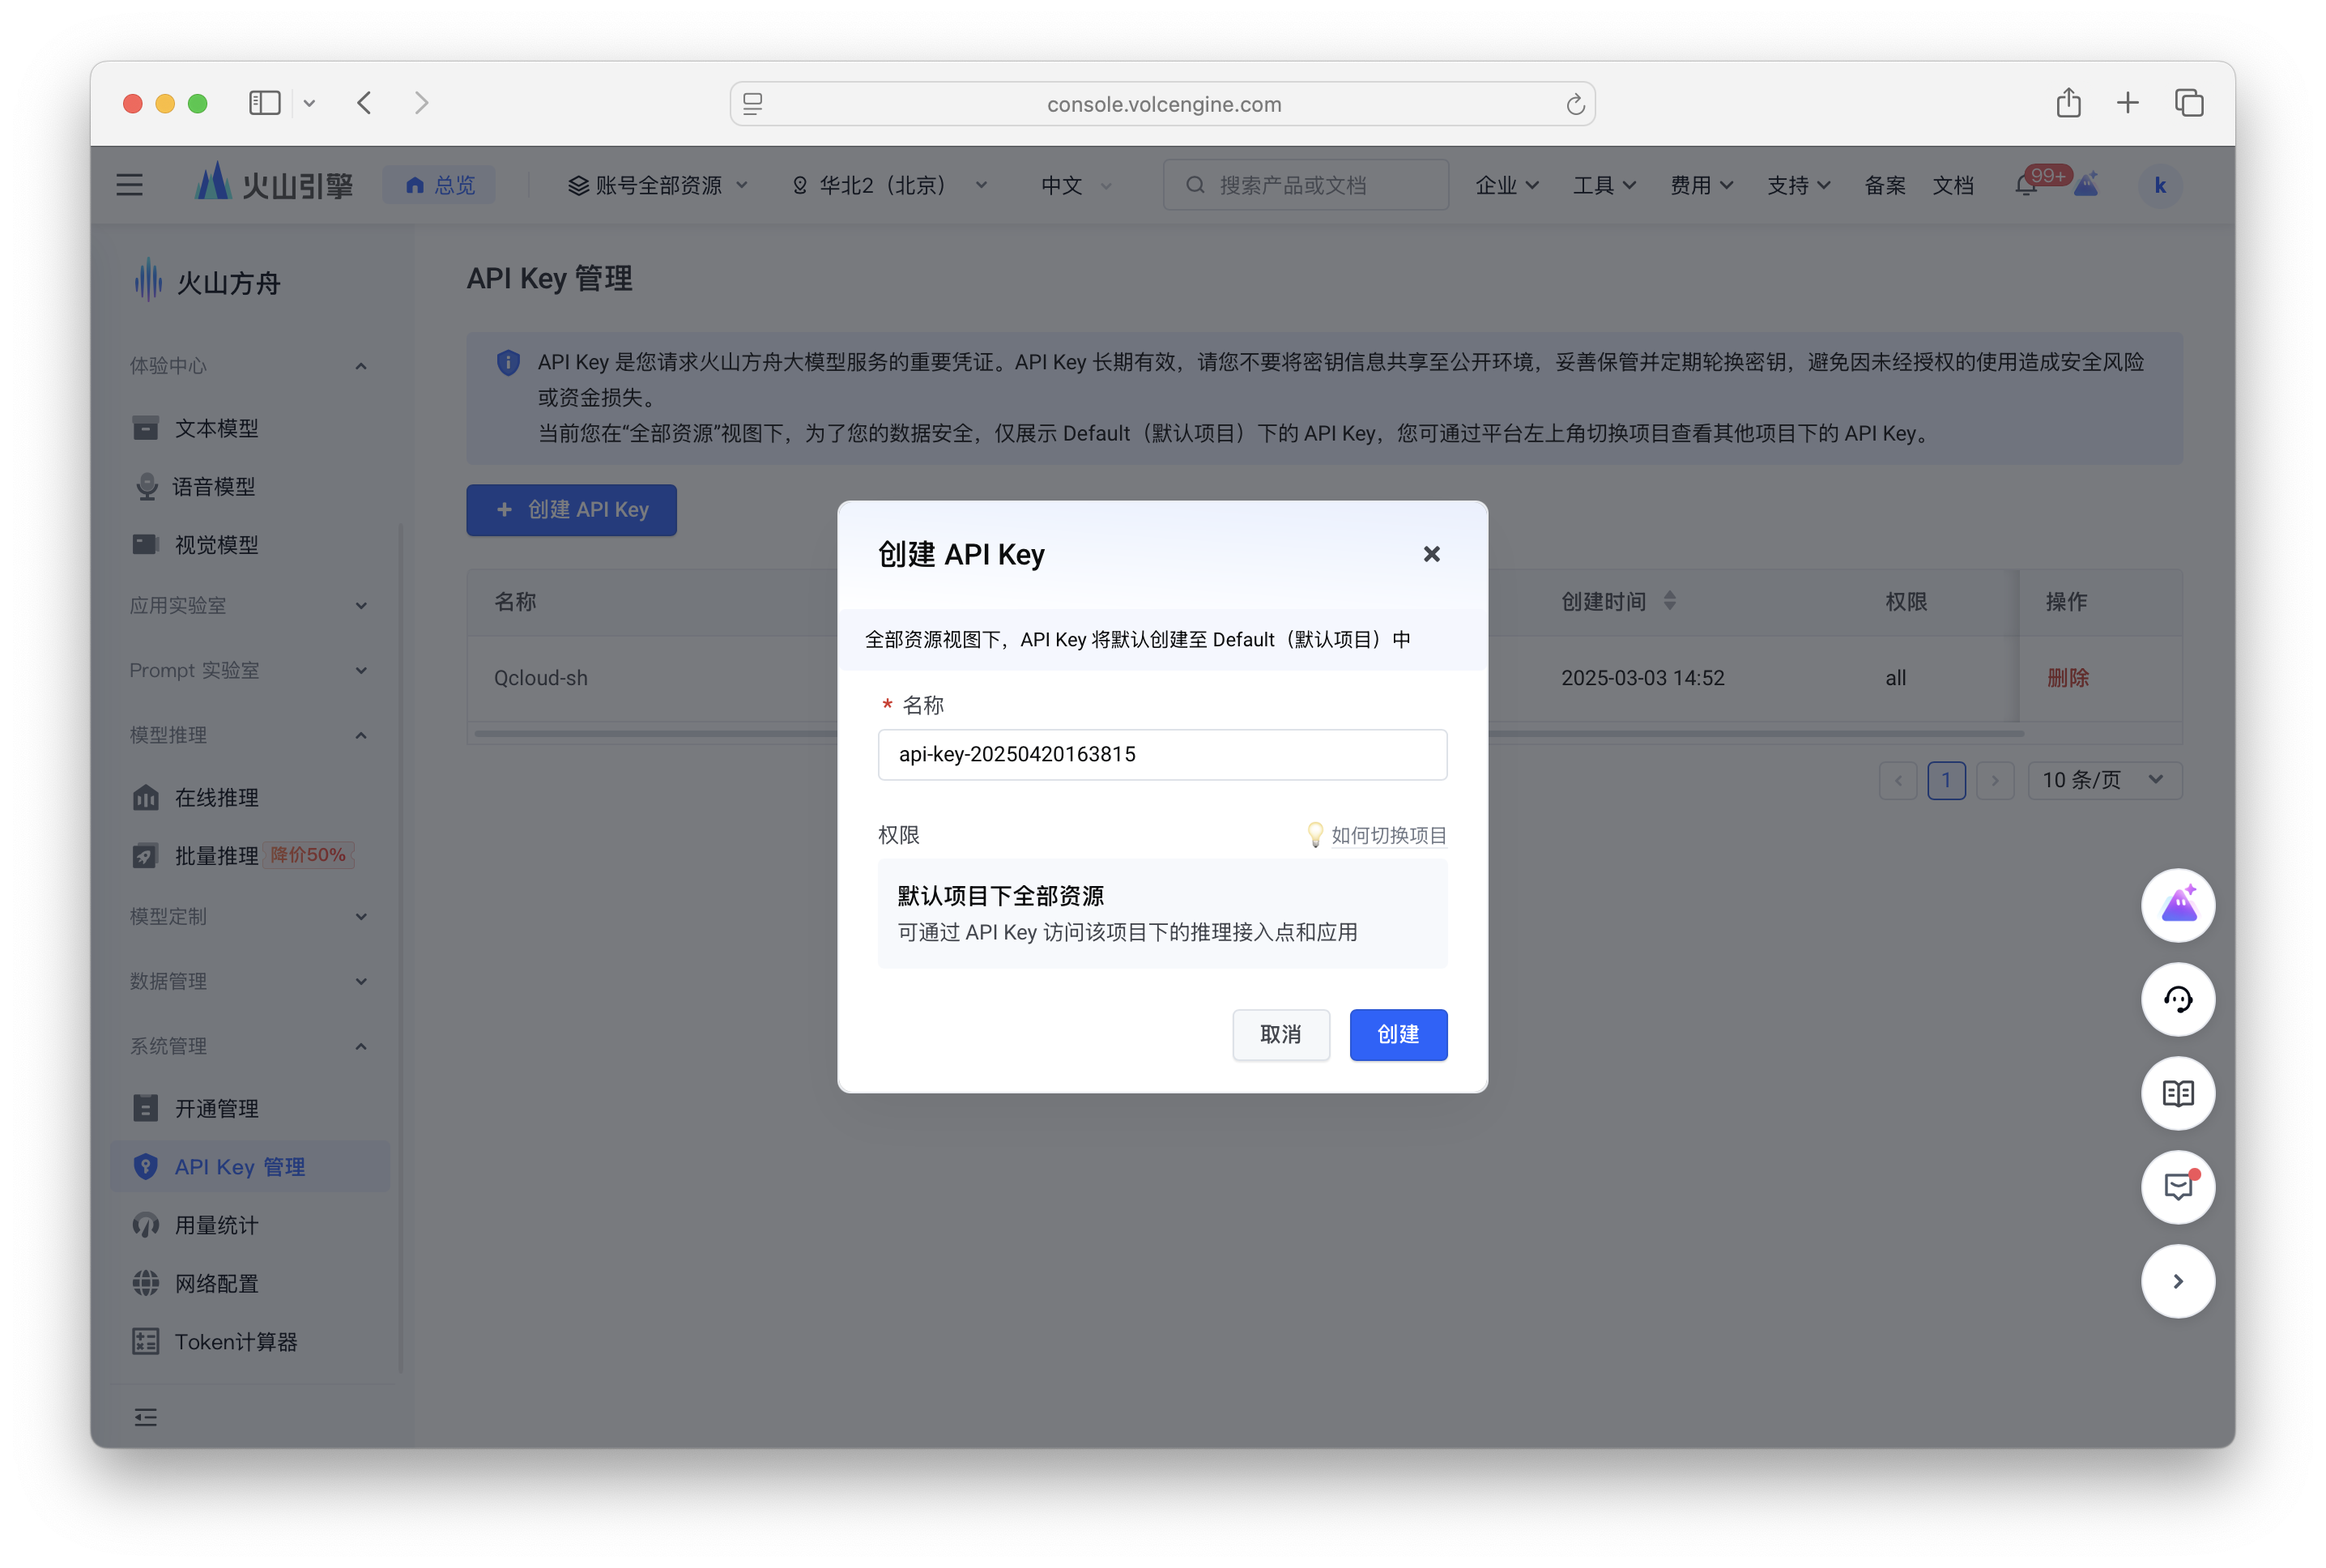Open 文本模型 from the sidebar
This screenshot has width=2326, height=1568.
pyautogui.click(x=215, y=428)
